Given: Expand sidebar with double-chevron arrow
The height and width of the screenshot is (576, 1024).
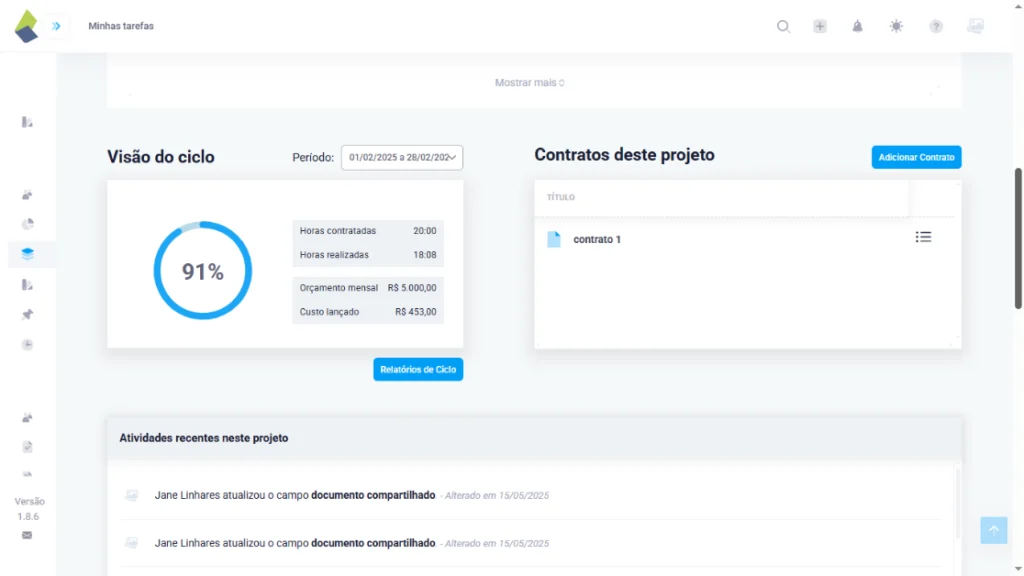Looking at the screenshot, I should point(56,26).
